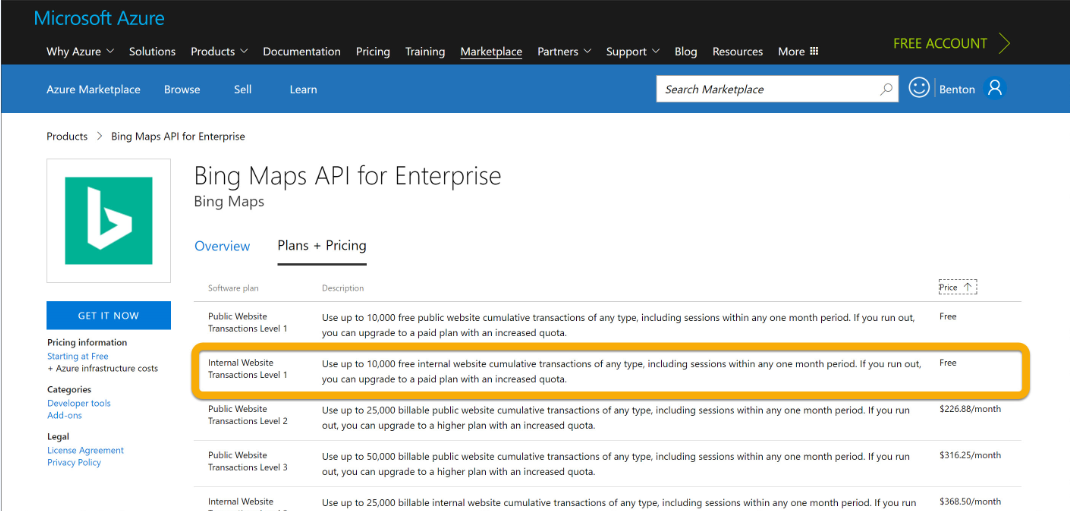Select Public Website Transactions Level 2 plan

[x=248, y=415]
